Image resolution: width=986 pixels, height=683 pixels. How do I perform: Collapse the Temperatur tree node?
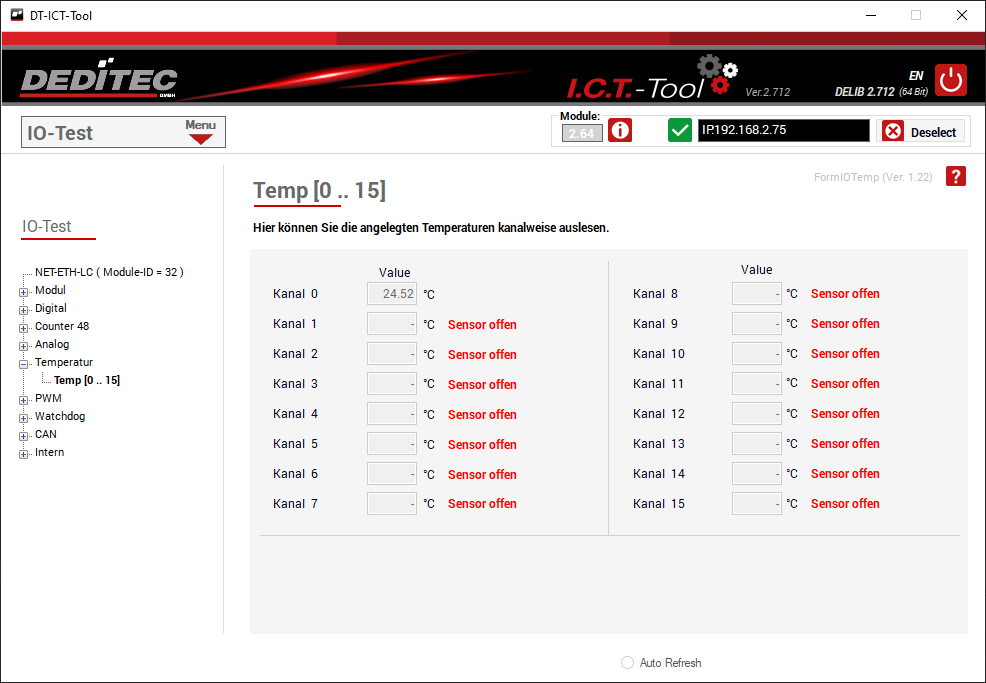click(24, 363)
